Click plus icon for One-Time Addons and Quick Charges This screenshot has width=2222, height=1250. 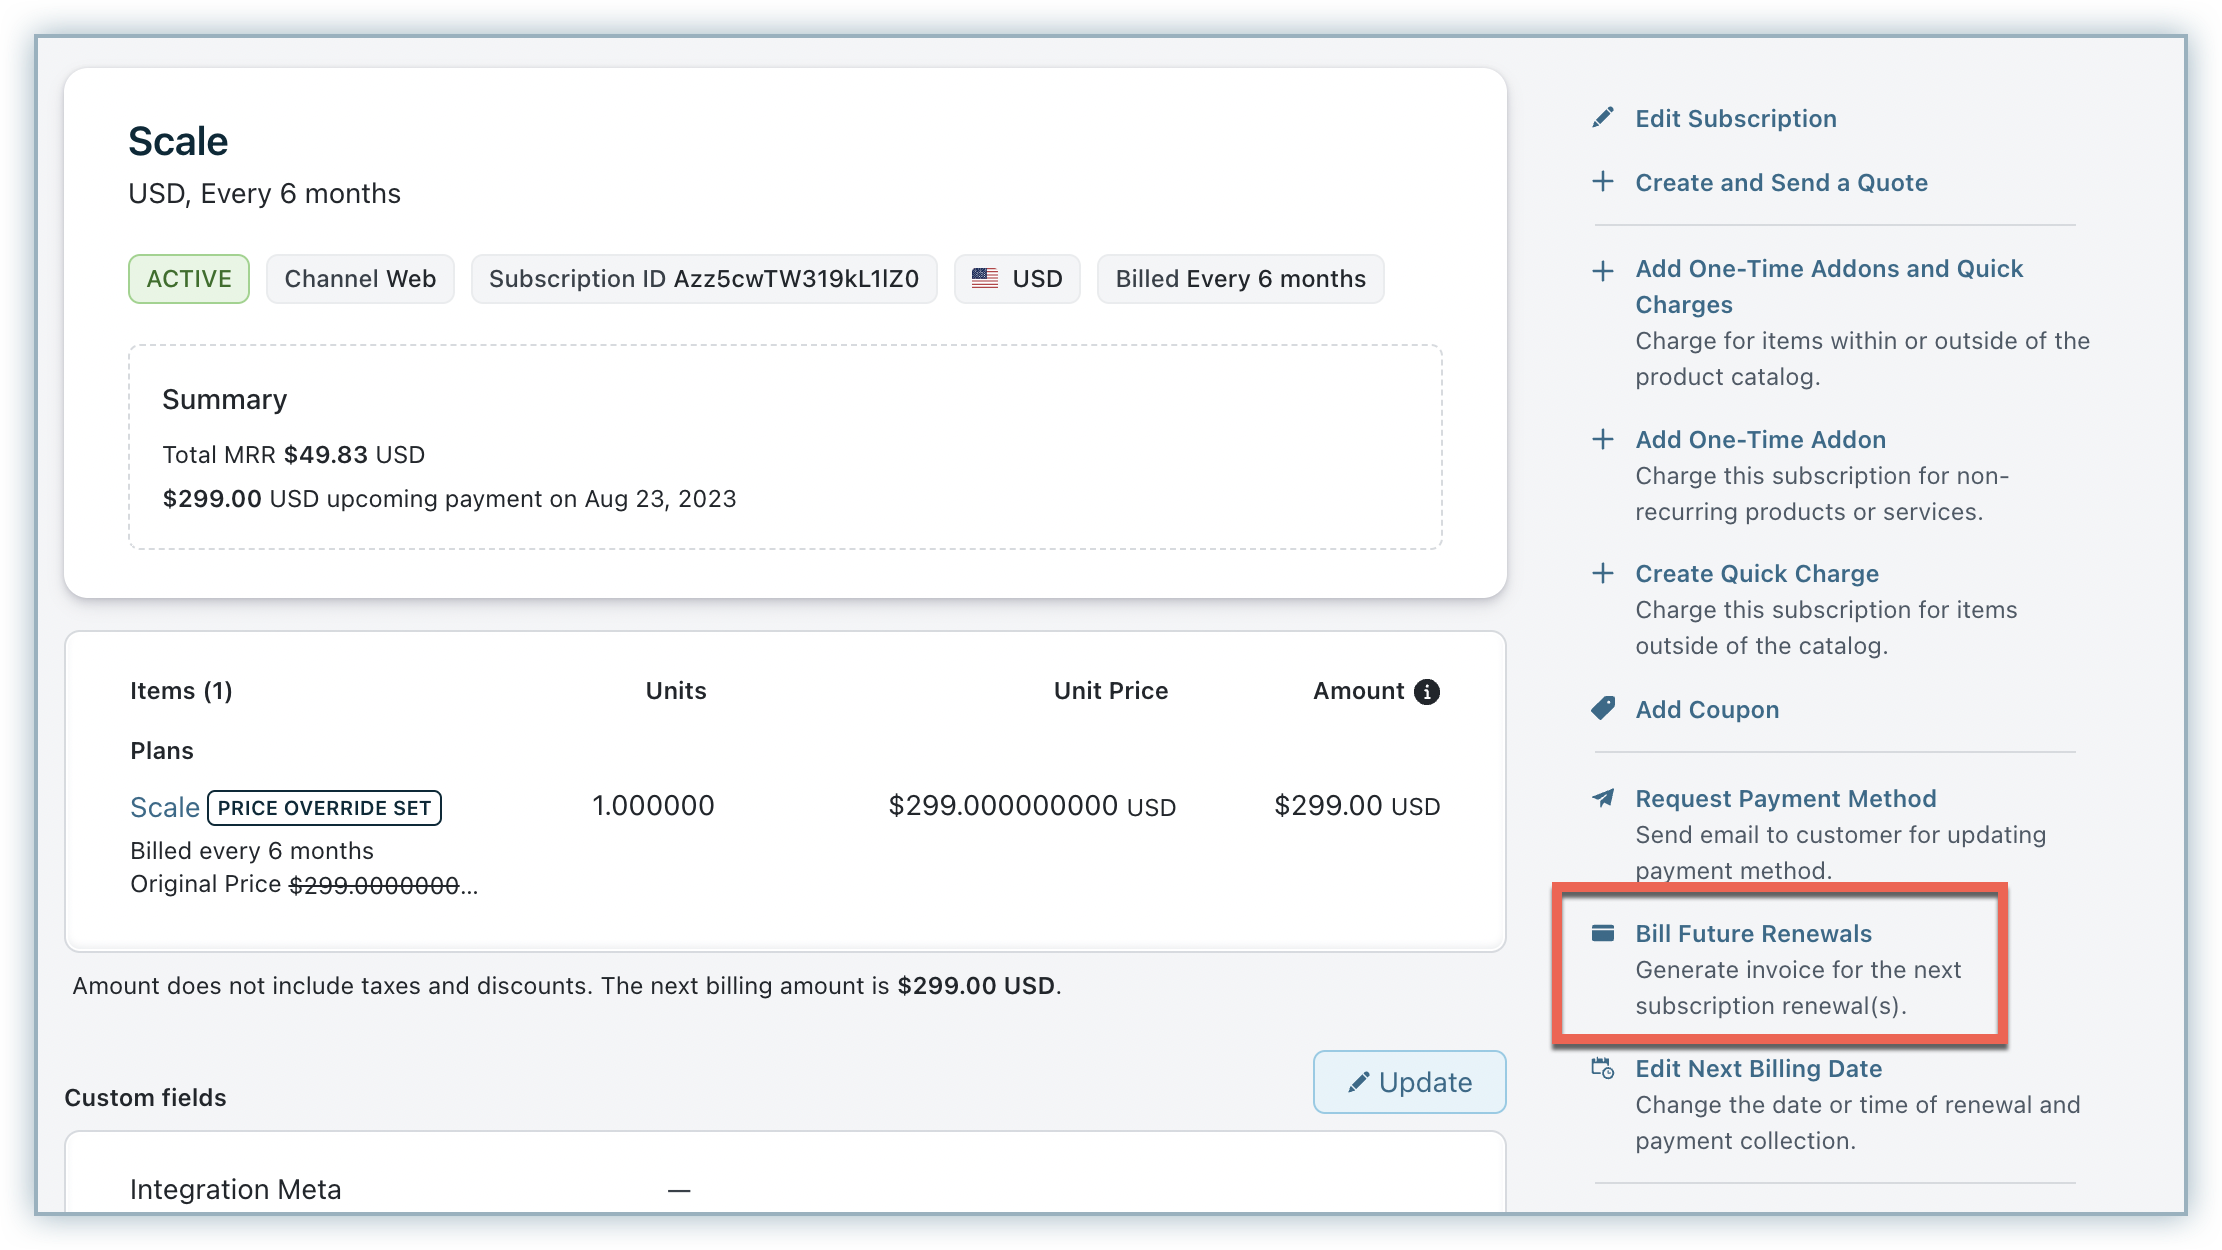click(x=1602, y=270)
